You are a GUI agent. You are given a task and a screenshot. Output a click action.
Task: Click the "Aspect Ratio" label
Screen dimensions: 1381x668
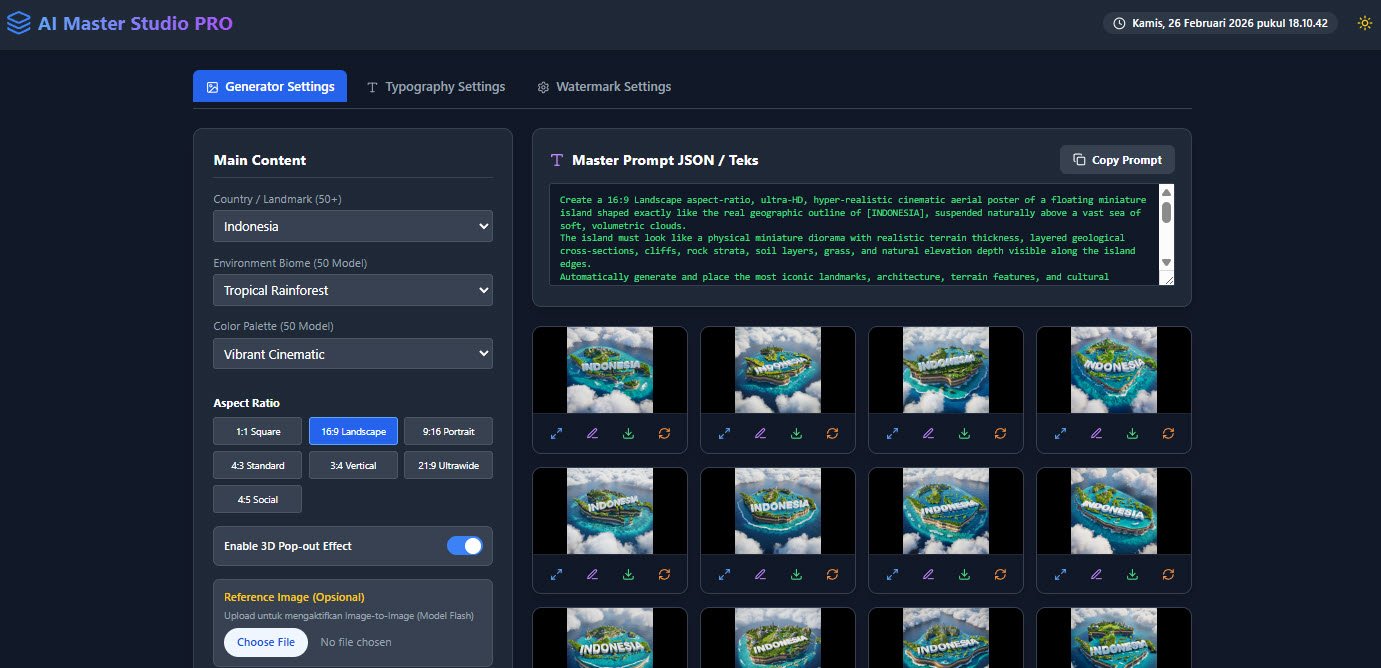[246, 403]
